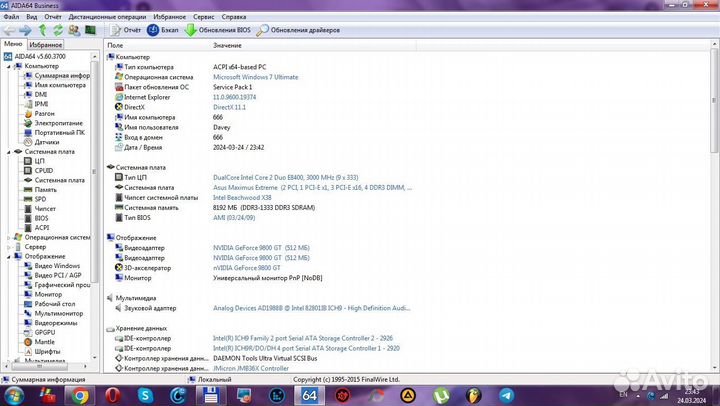Viewport: 720px width, 406px height.
Task: Select Имя компьютера tree item
Action: (55, 85)
